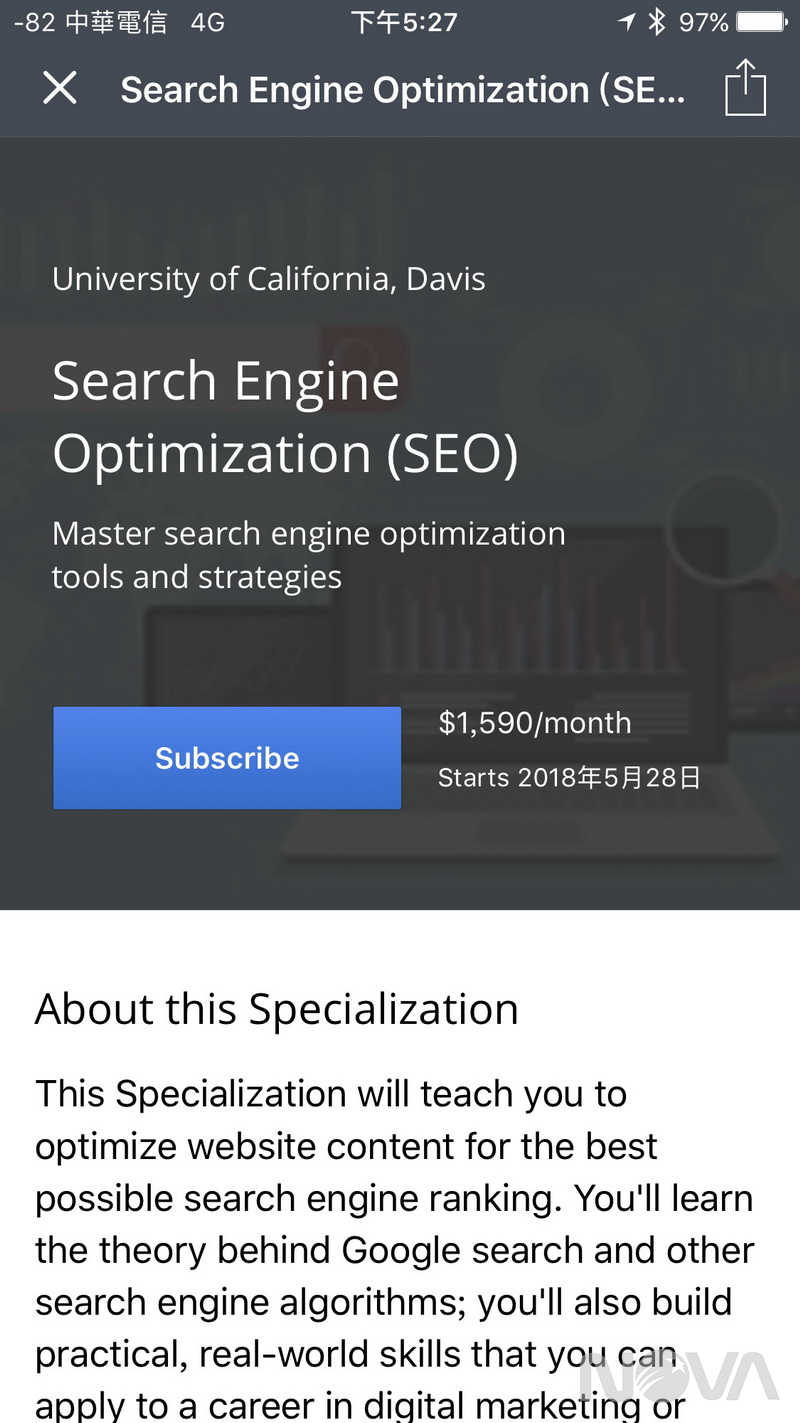
Task: Tap the course subtitle about tools and strategies
Action: [308, 555]
